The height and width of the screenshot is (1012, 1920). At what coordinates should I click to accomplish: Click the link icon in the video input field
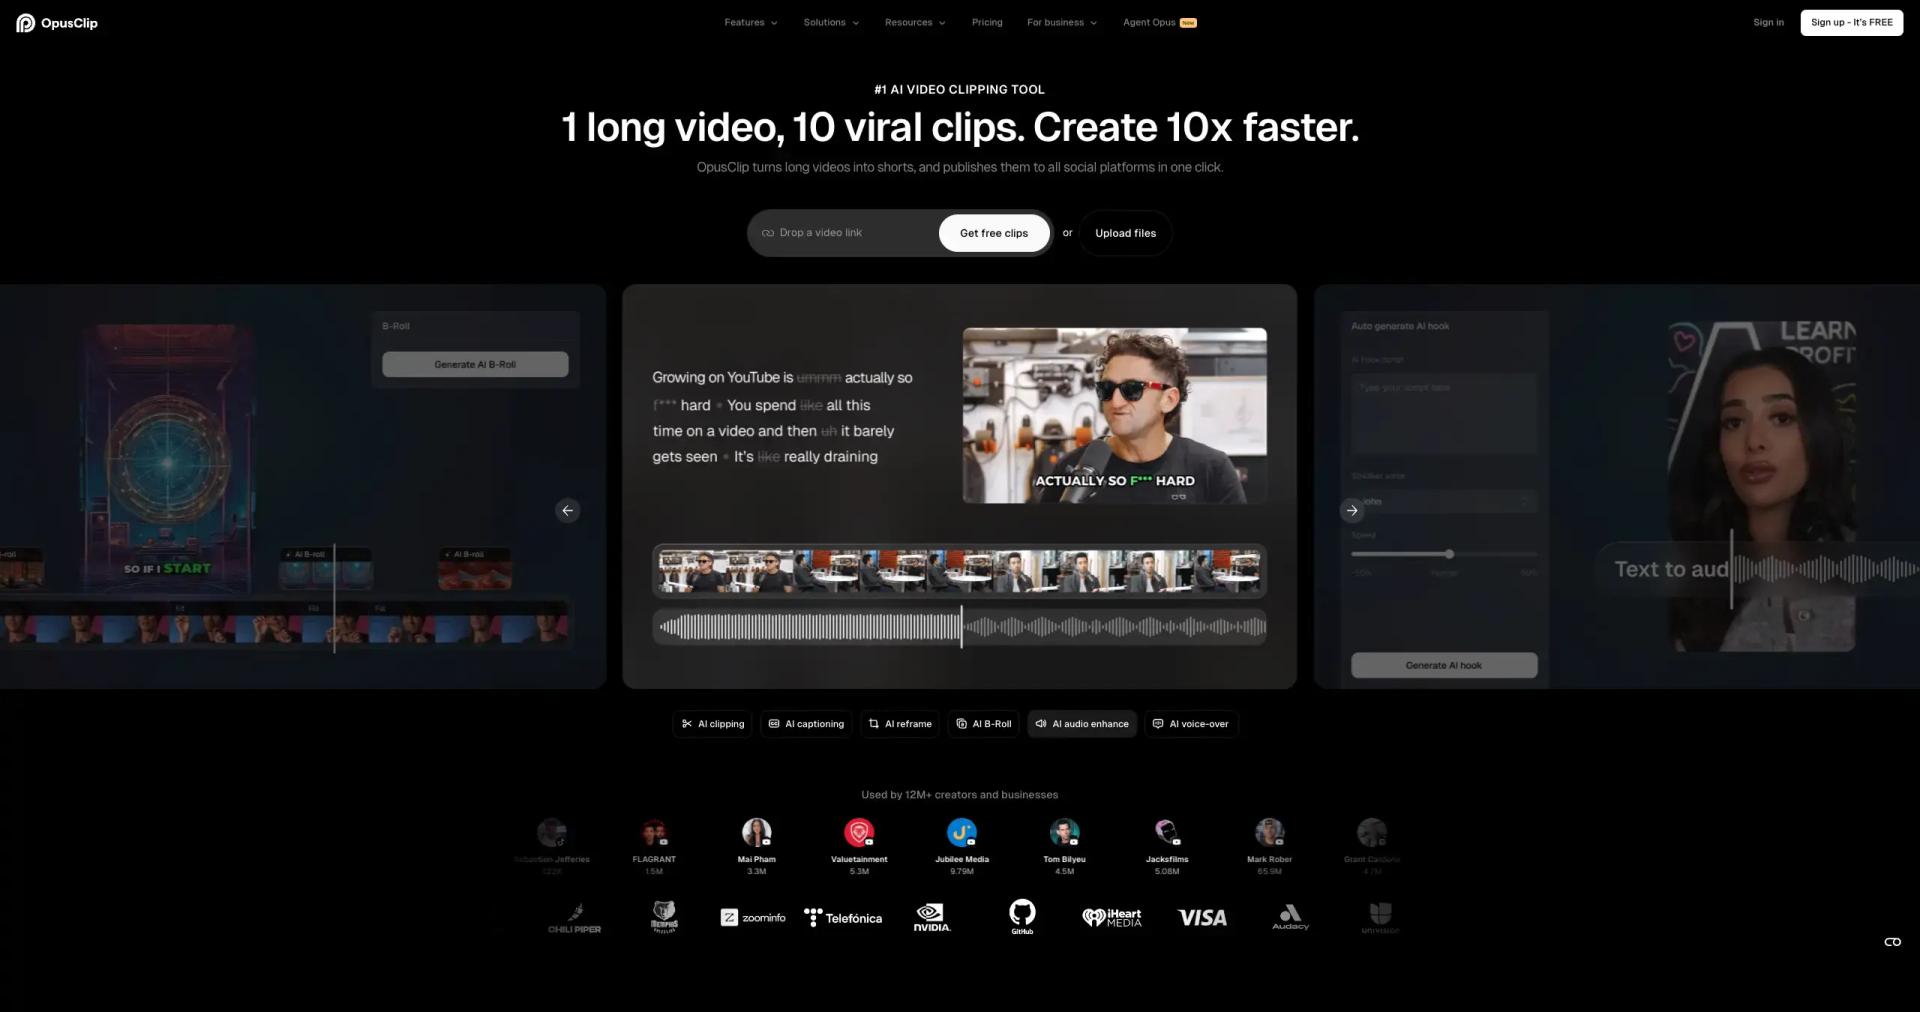point(769,232)
